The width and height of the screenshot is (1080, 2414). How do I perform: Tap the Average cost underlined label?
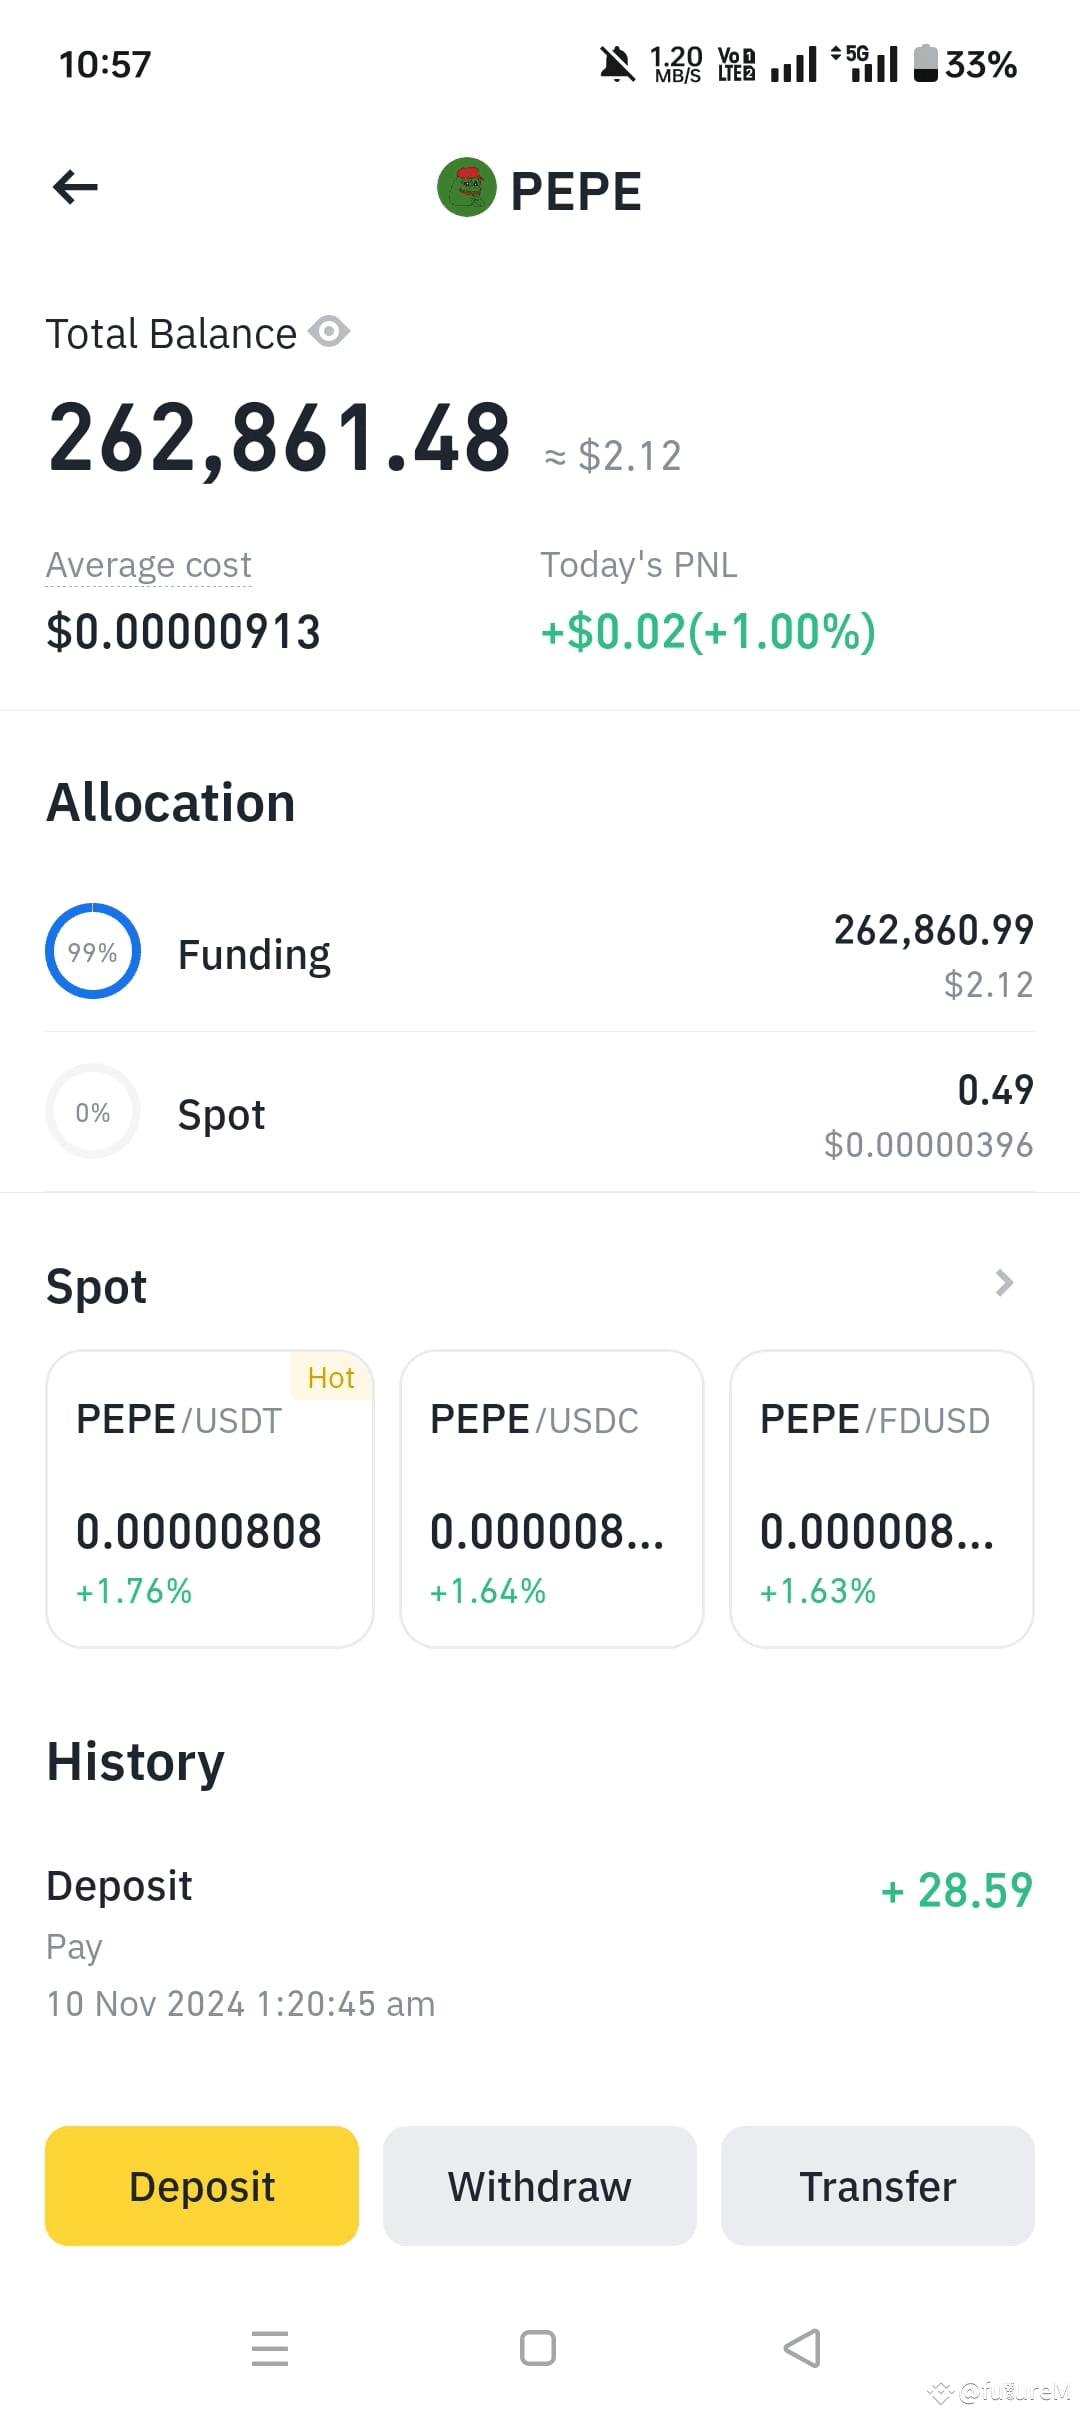click(x=149, y=565)
